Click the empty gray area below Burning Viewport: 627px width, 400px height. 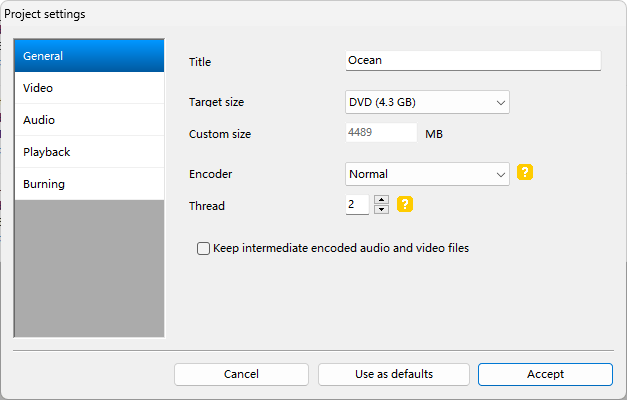point(89,267)
